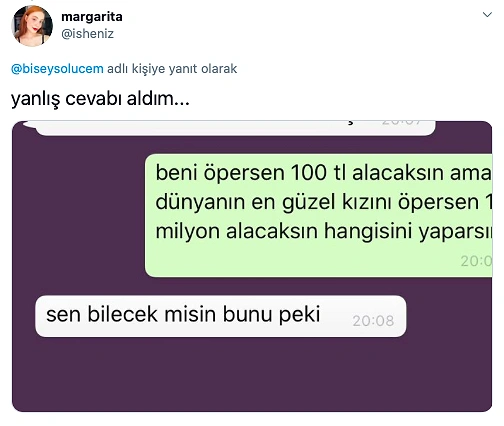Viewport: 504px width, 426px height.
Task: Click the partially hidden 20:07 timestamp
Action: pyautogui.click(x=402, y=122)
